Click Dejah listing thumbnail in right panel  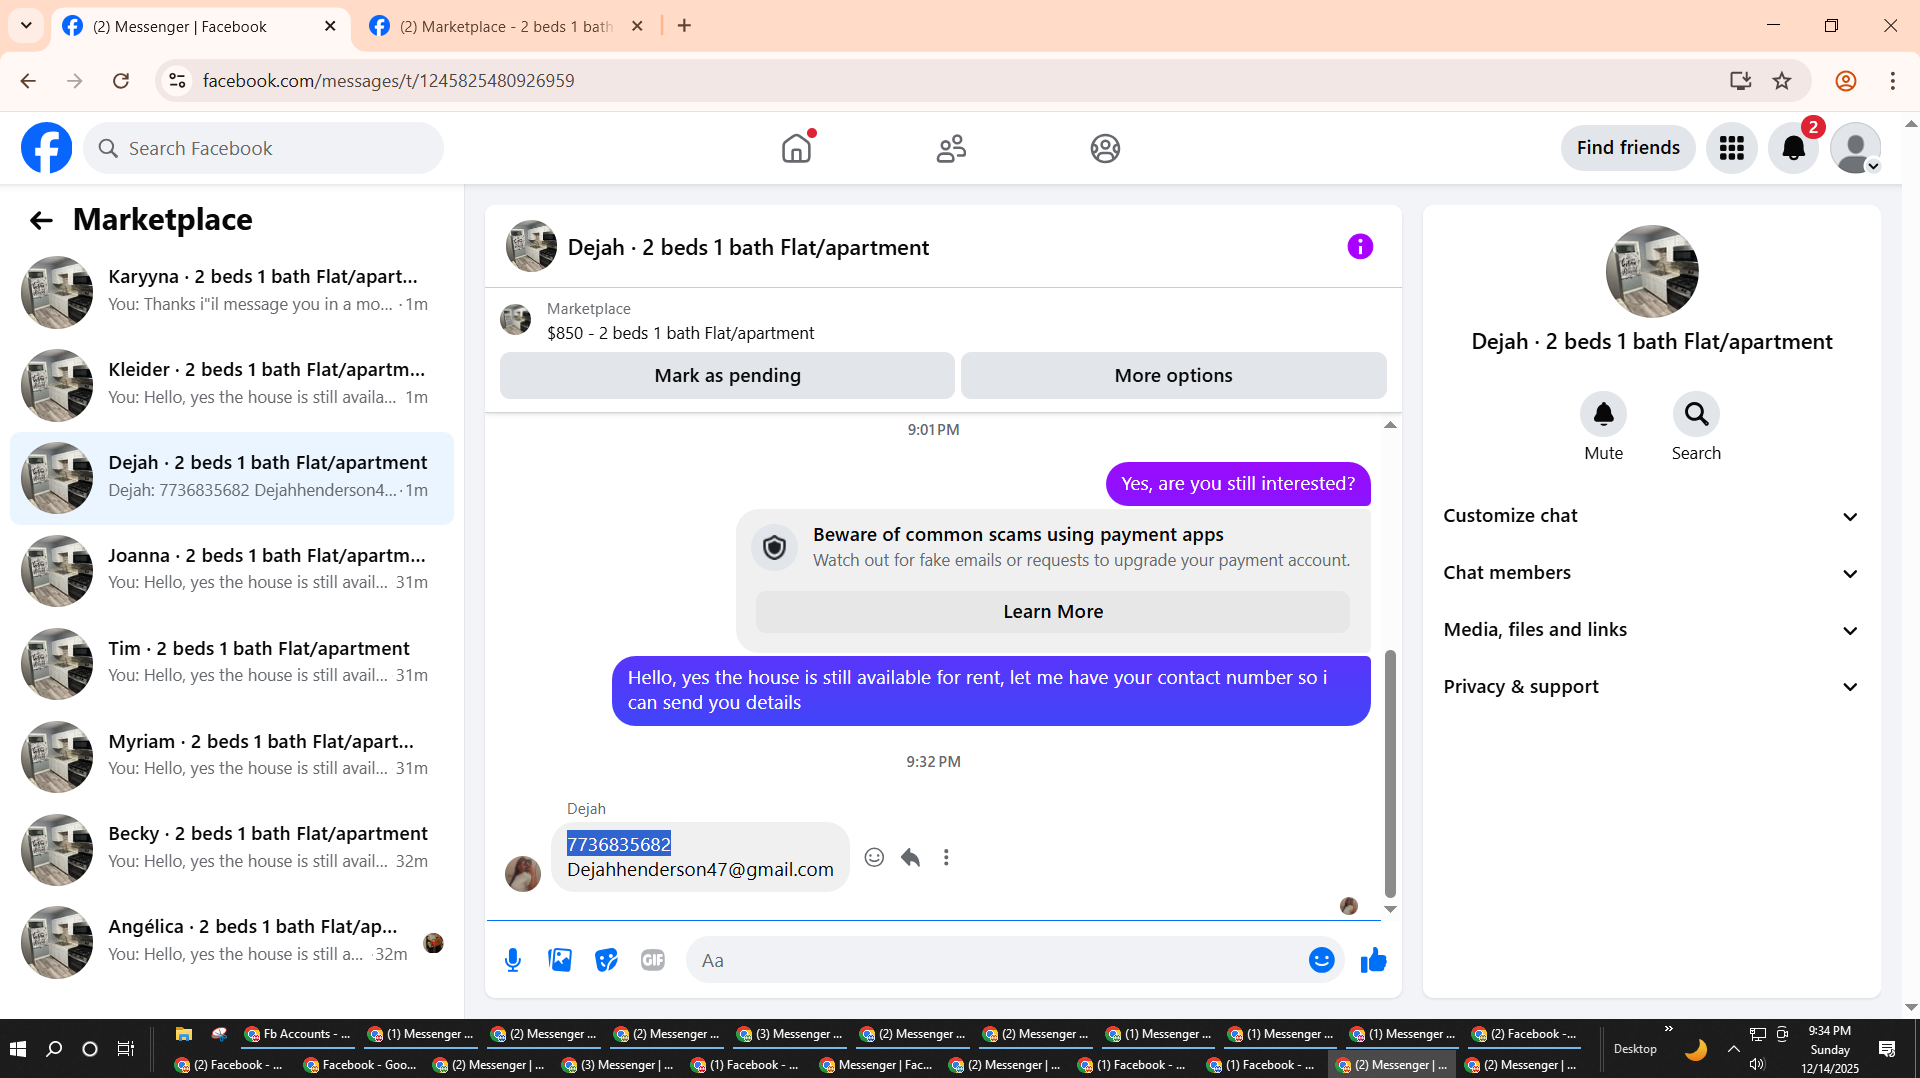(1652, 272)
